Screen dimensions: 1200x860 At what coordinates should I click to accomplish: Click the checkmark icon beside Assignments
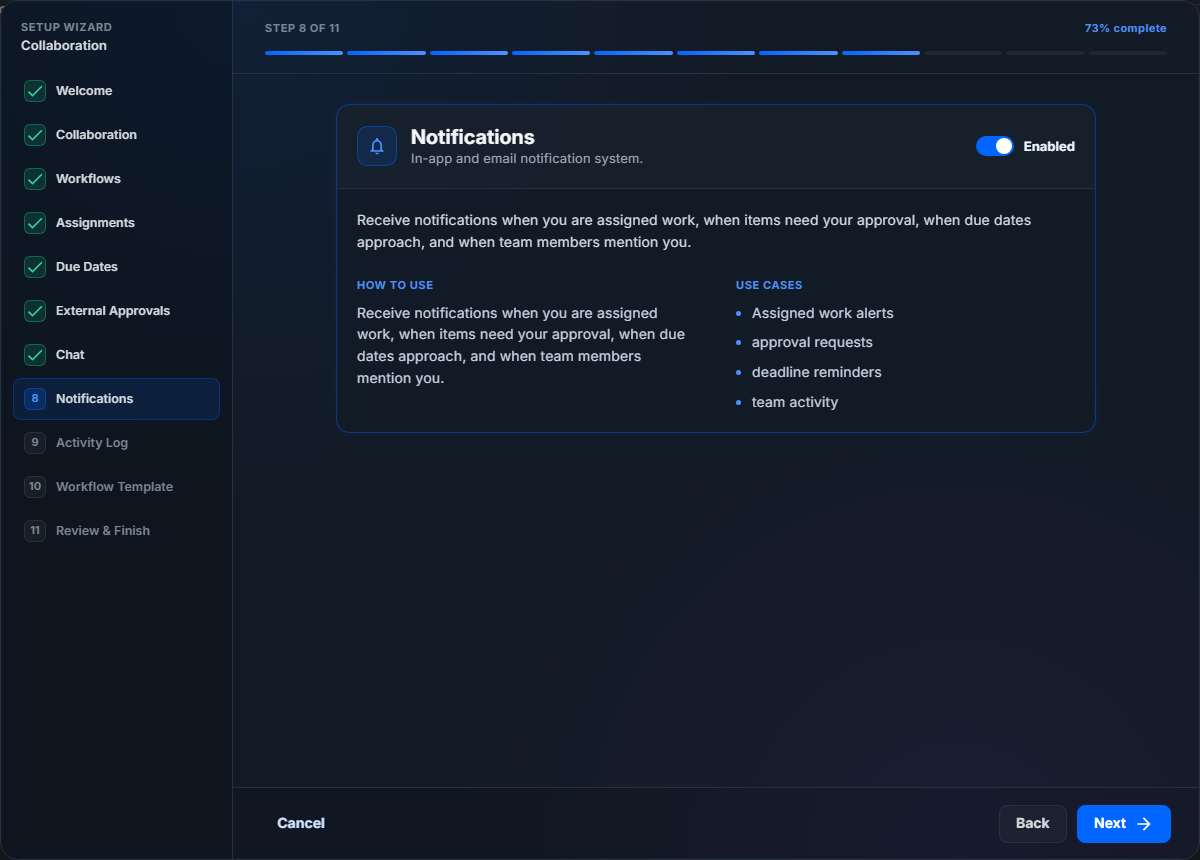tap(35, 223)
